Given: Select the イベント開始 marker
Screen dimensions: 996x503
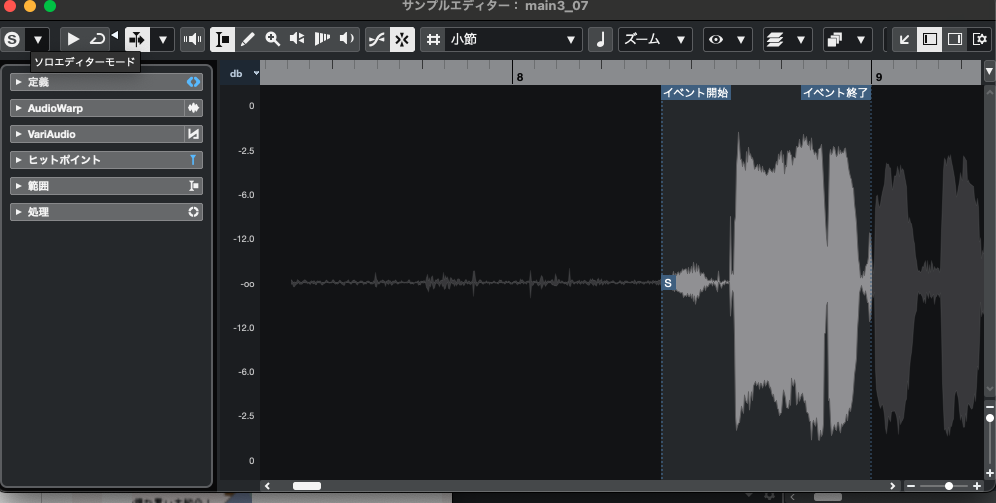Looking at the screenshot, I should coord(696,93).
